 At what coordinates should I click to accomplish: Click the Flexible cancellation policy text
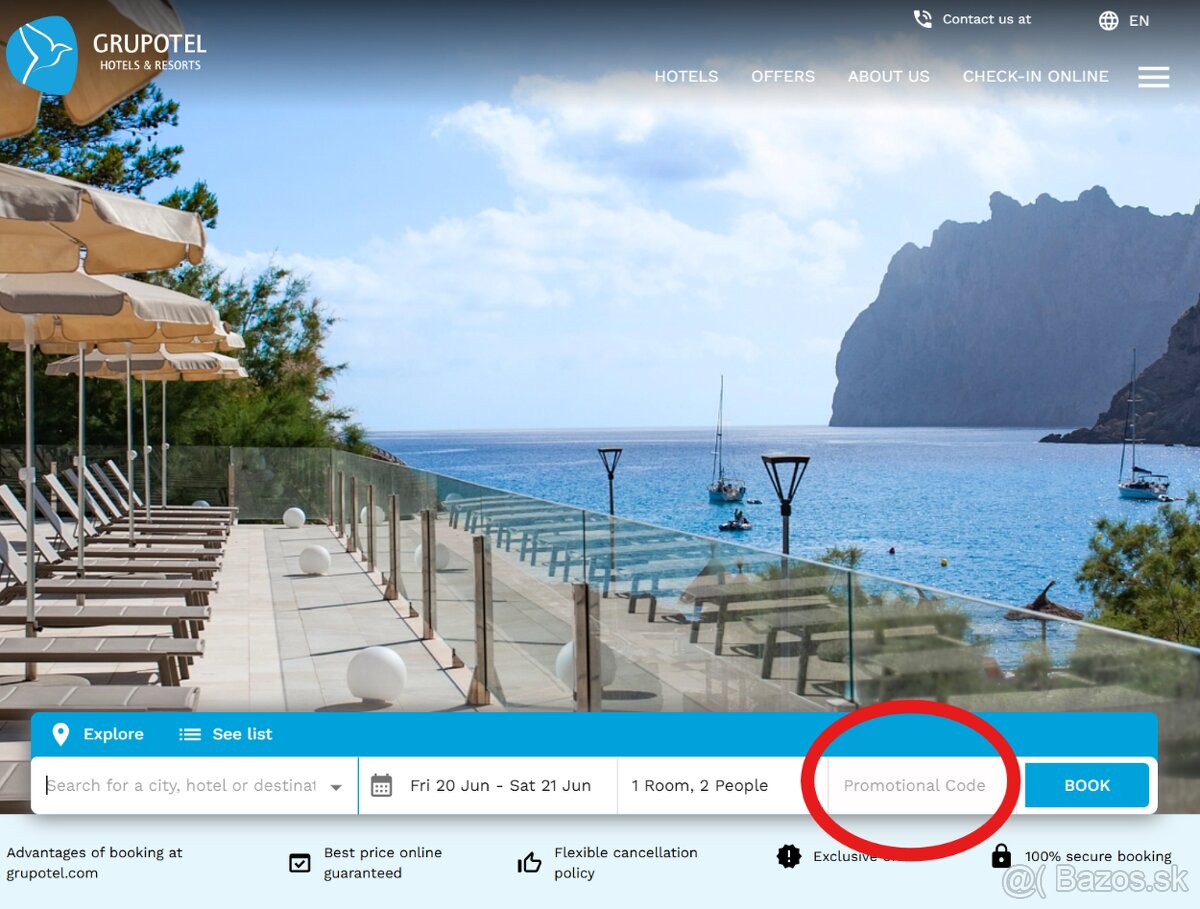[x=626, y=862]
